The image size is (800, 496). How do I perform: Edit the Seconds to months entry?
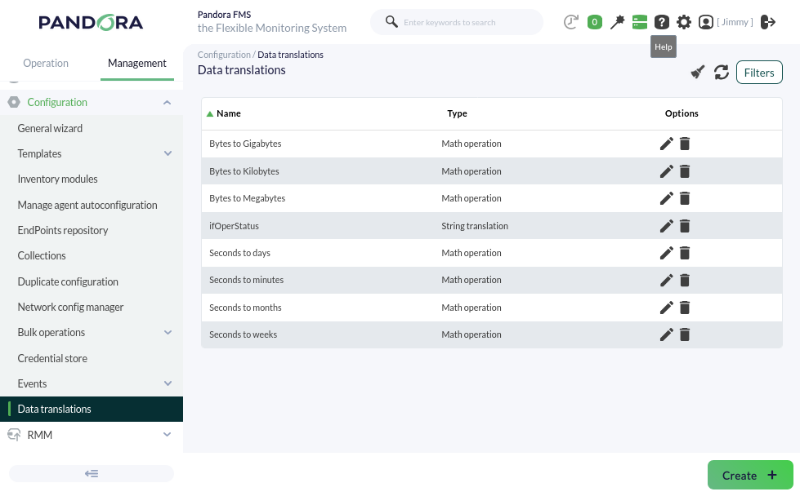pos(666,308)
